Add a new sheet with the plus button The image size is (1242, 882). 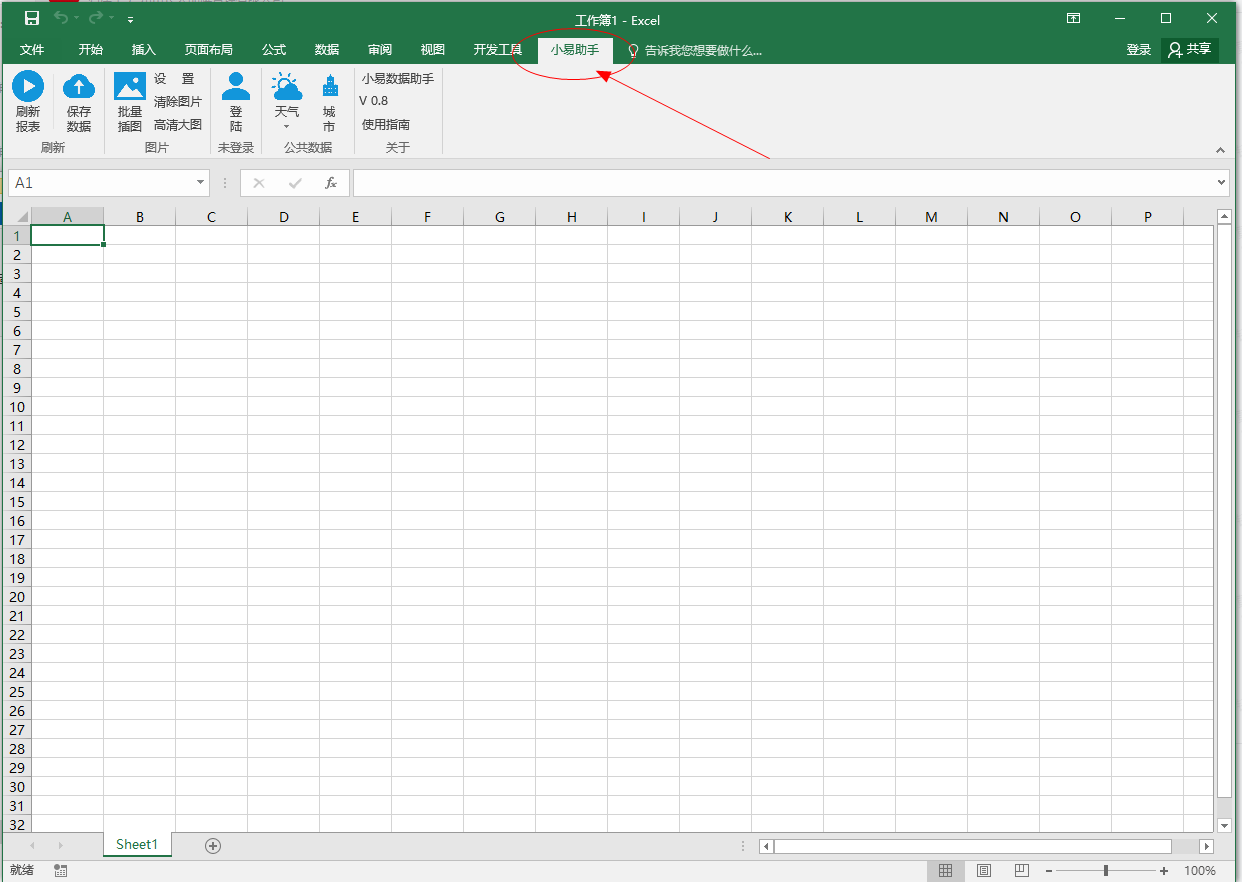(213, 846)
